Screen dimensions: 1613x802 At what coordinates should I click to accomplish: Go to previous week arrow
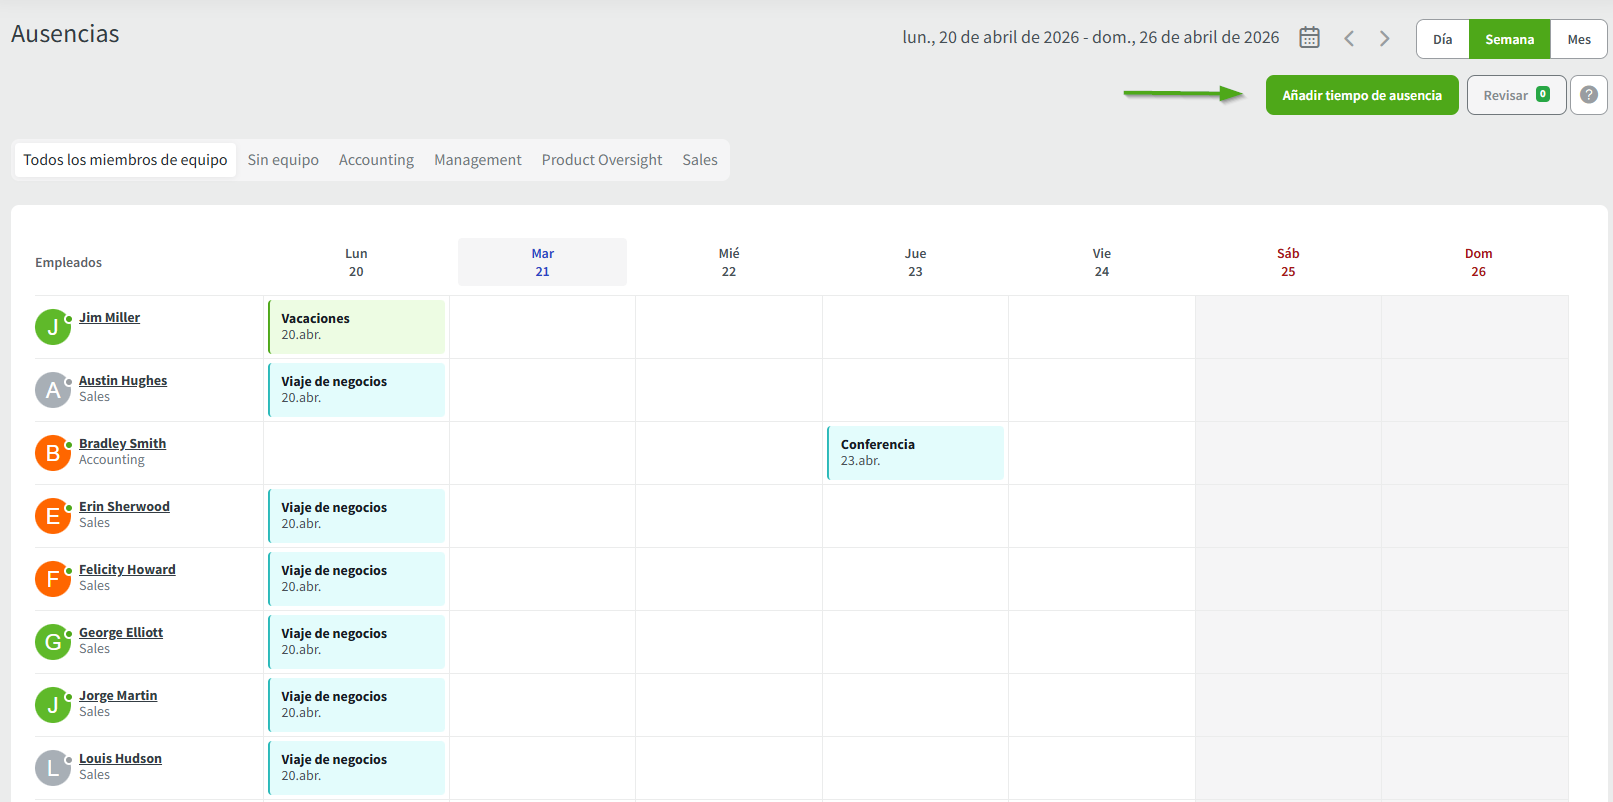pyautogui.click(x=1349, y=38)
